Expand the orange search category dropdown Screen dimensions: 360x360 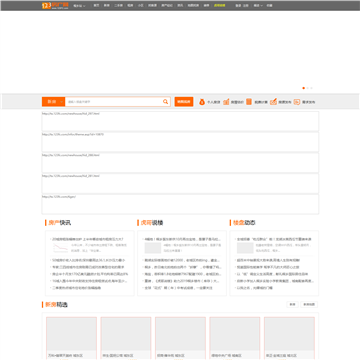coord(54,102)
